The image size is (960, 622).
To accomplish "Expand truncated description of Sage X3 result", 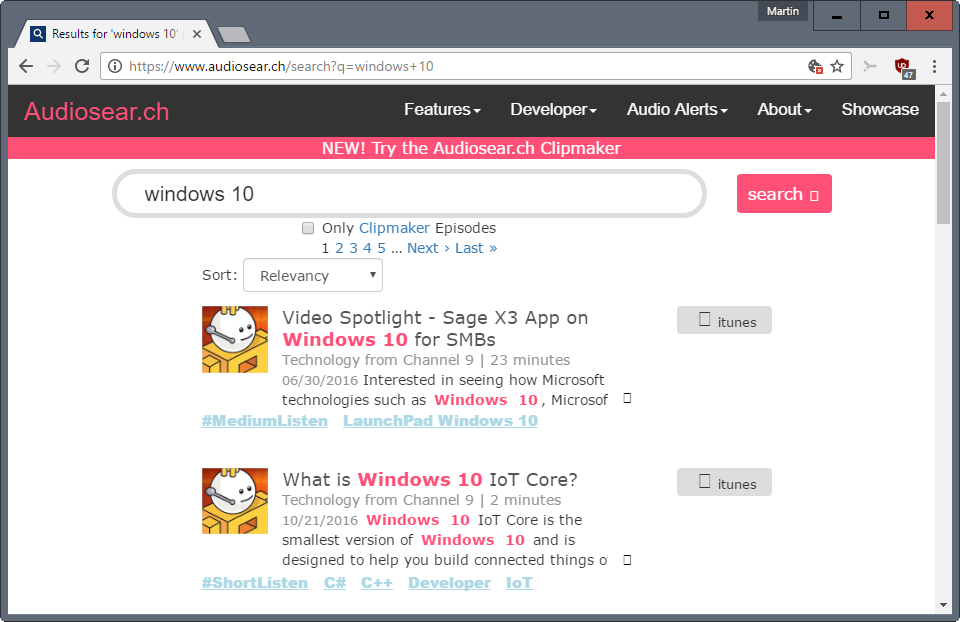I will [627, 399].
